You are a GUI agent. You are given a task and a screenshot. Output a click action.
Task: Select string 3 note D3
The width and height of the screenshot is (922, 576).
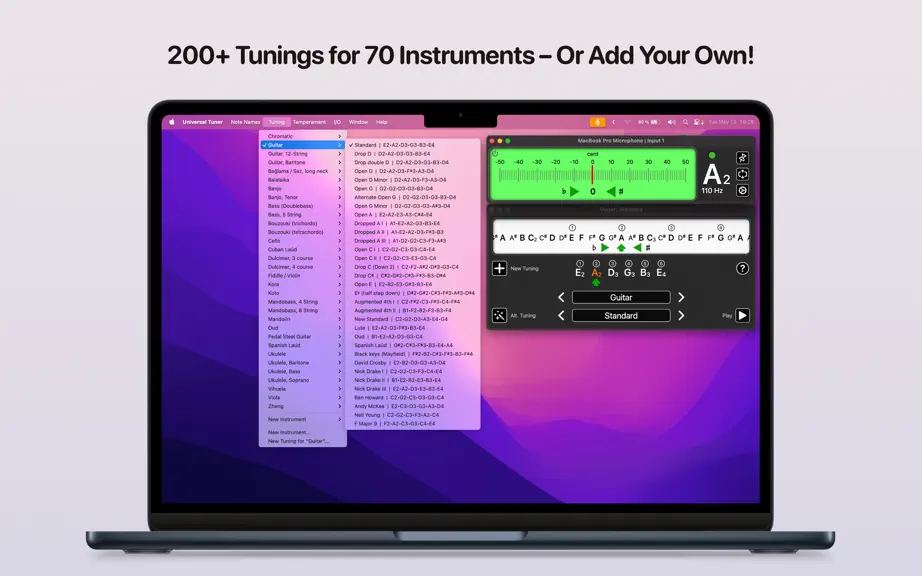tap(613, 269)
